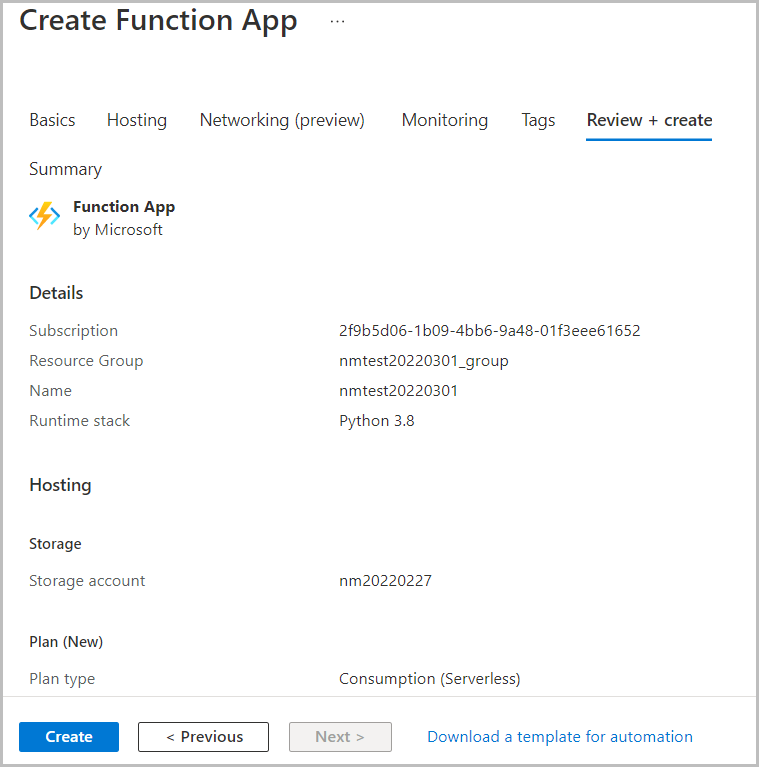Click the Consumption (Serverless) plan type value
The width and height of the screenshot is (759, 767).
pyautogui.click(x=429, y=679)
